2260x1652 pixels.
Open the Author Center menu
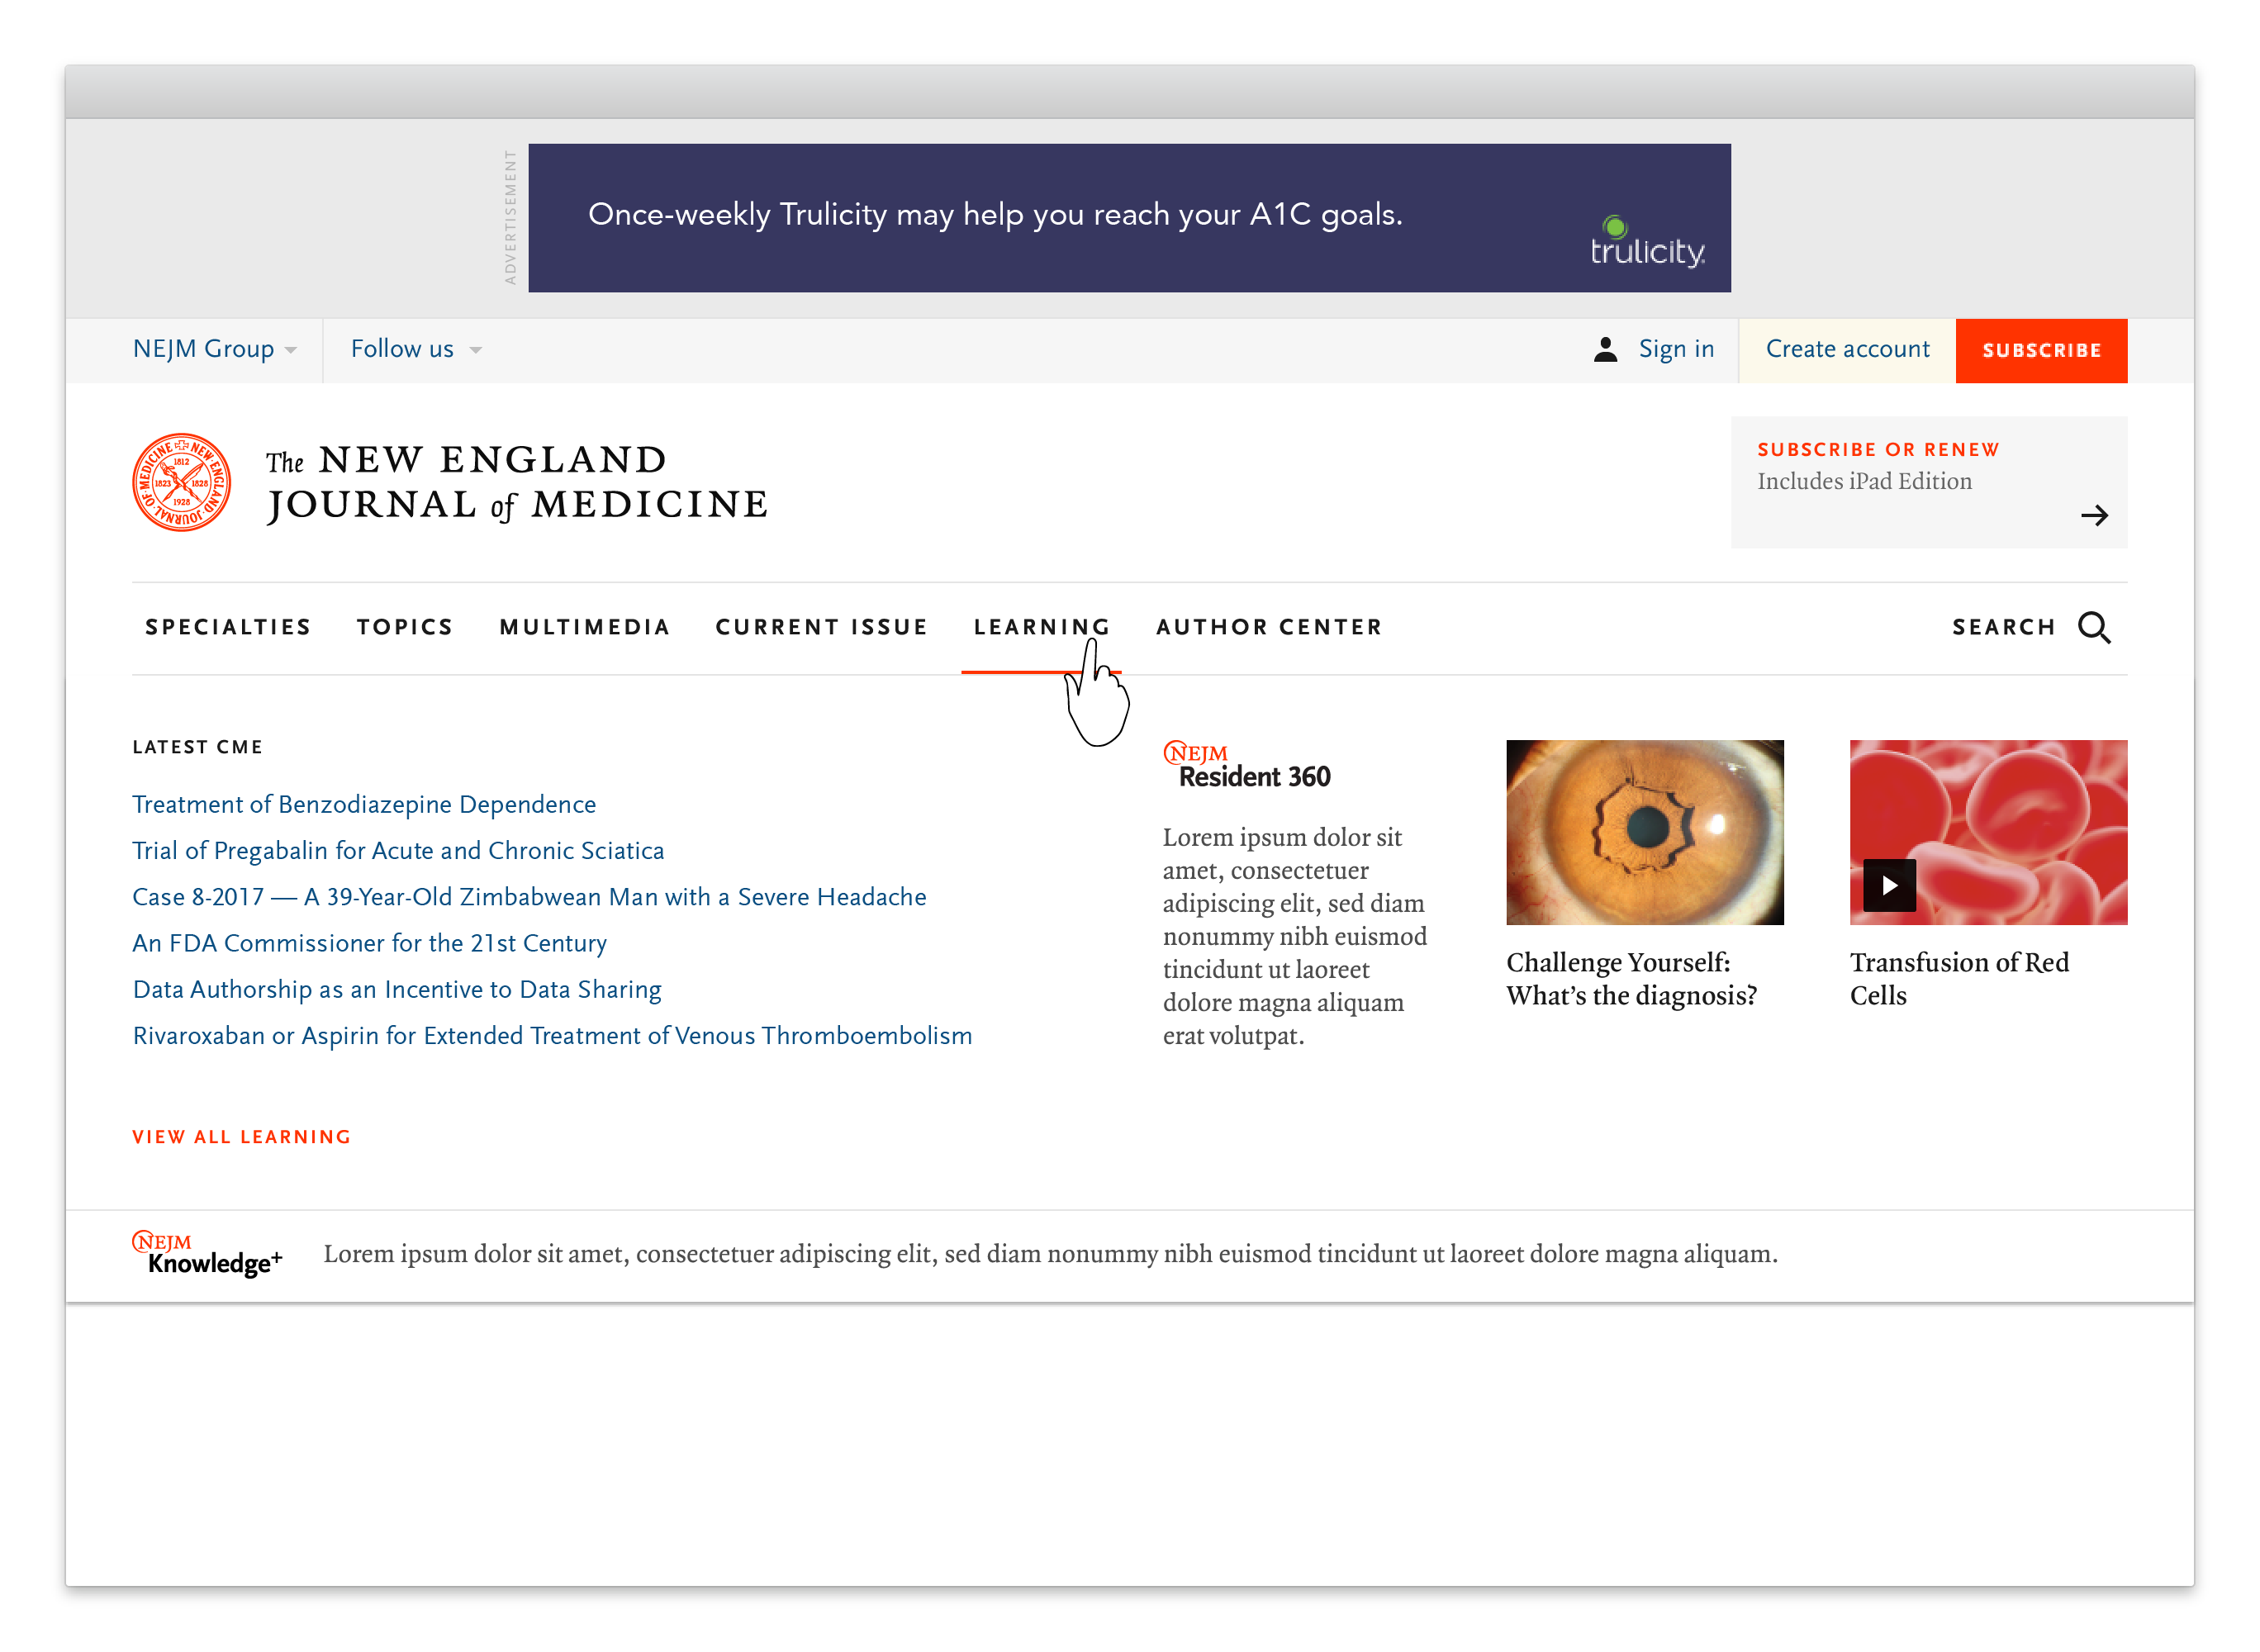(1269, 627)
